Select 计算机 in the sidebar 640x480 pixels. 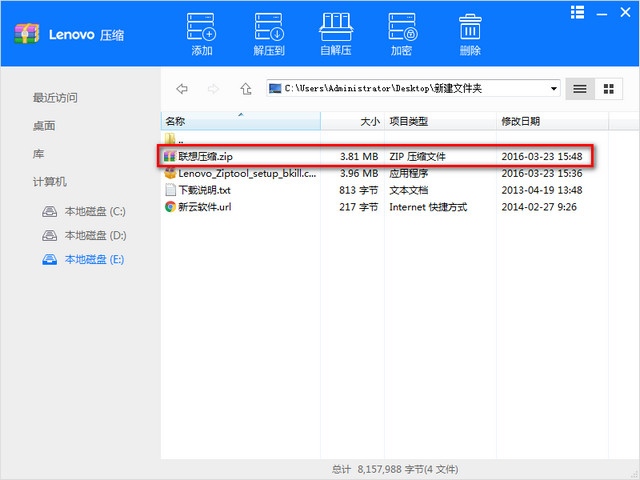[50, 182]
